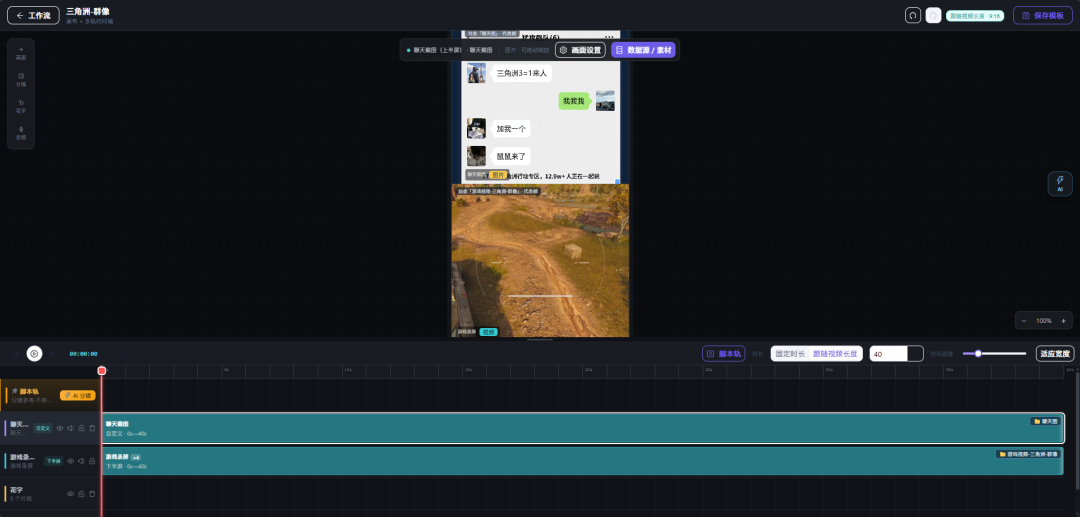Adjust the timeline zoom slider
The width and height of the screenshot is (1080, 517).
[995, 354]
